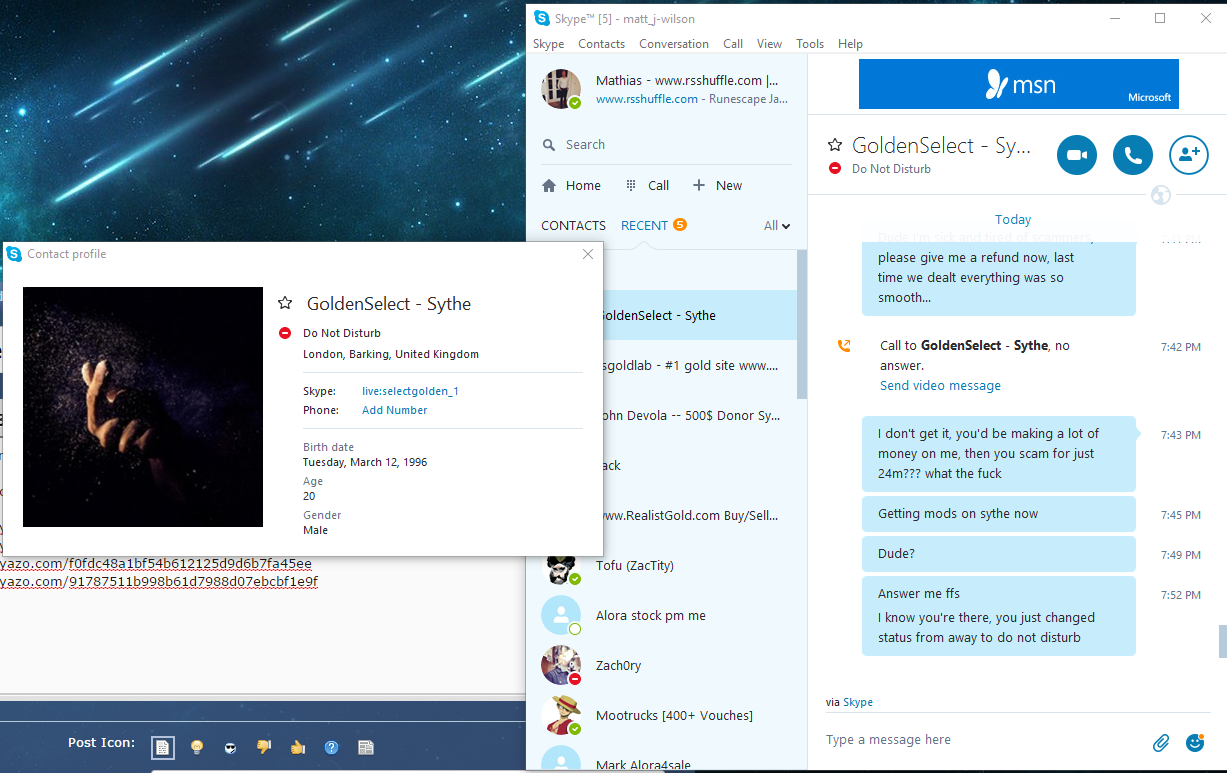Viewport: 1227px width, 773px height.
Task: Click the 'Dude?' message bubble
Action: coord(999,554)
